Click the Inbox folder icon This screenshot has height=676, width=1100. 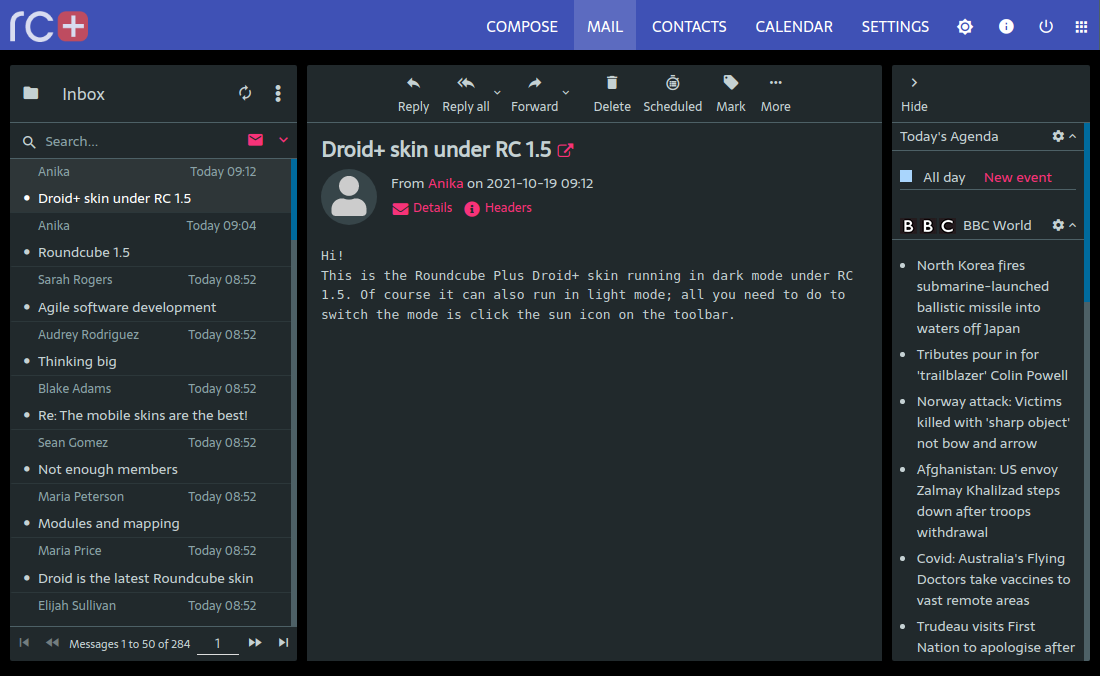point(31,93)
